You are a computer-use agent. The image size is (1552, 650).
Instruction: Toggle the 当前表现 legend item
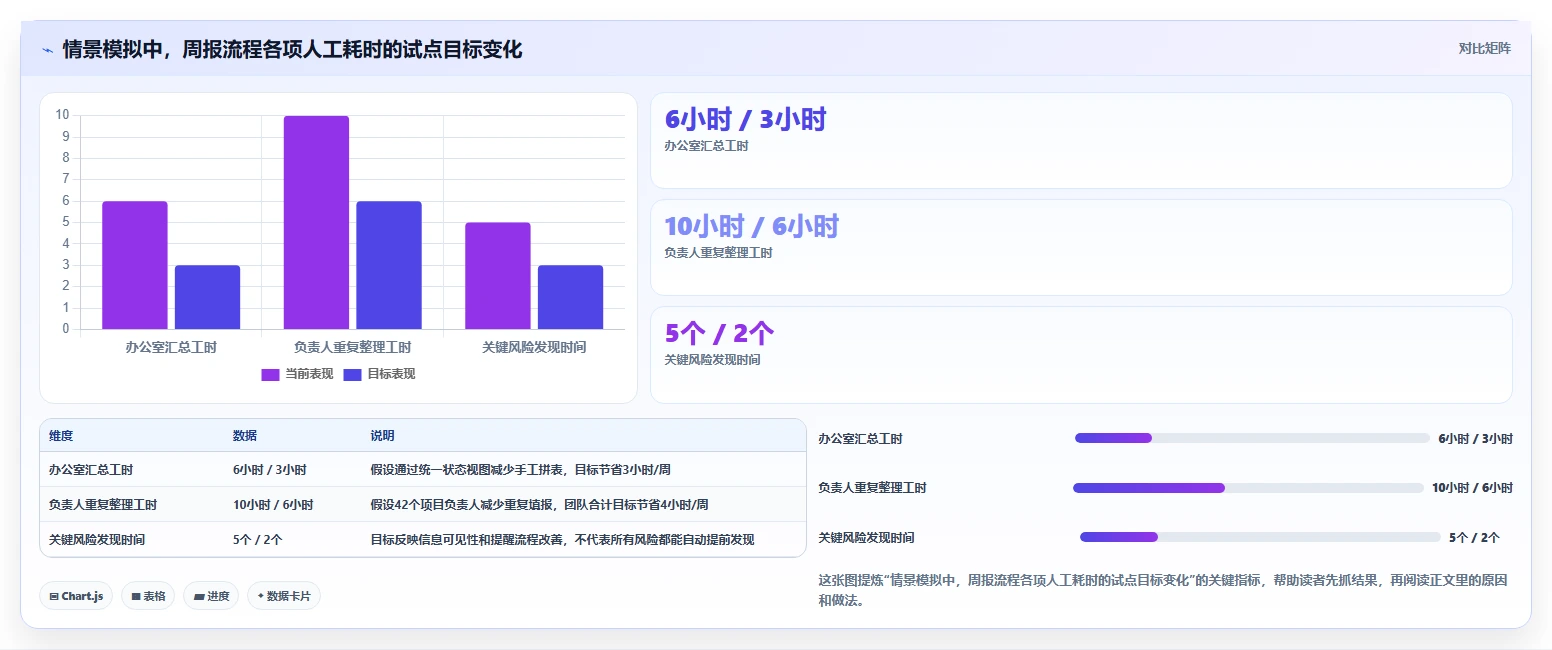297,374
